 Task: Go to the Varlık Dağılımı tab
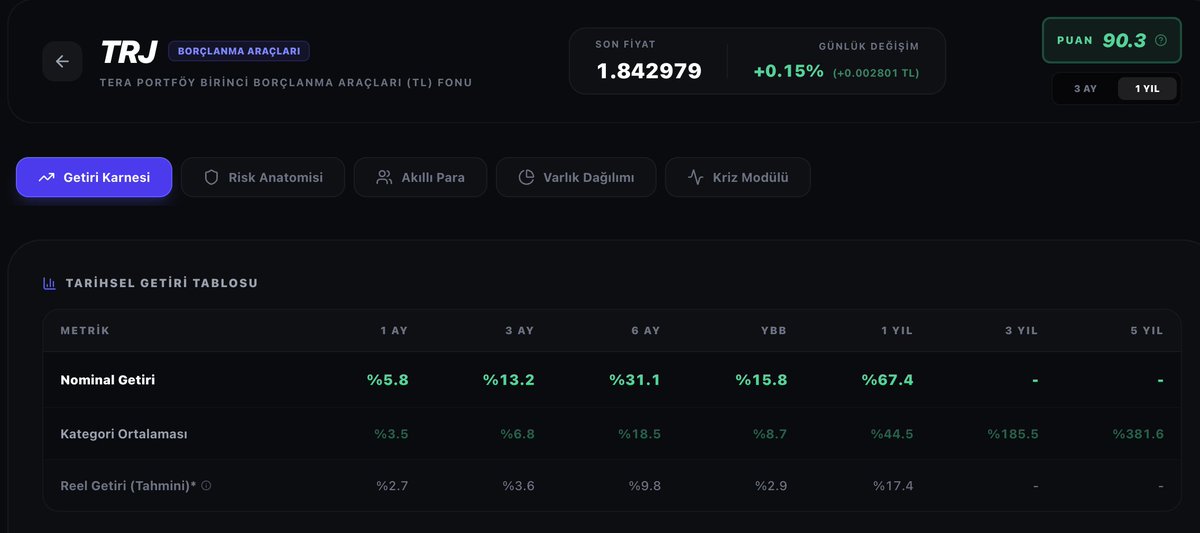(576, 177)
